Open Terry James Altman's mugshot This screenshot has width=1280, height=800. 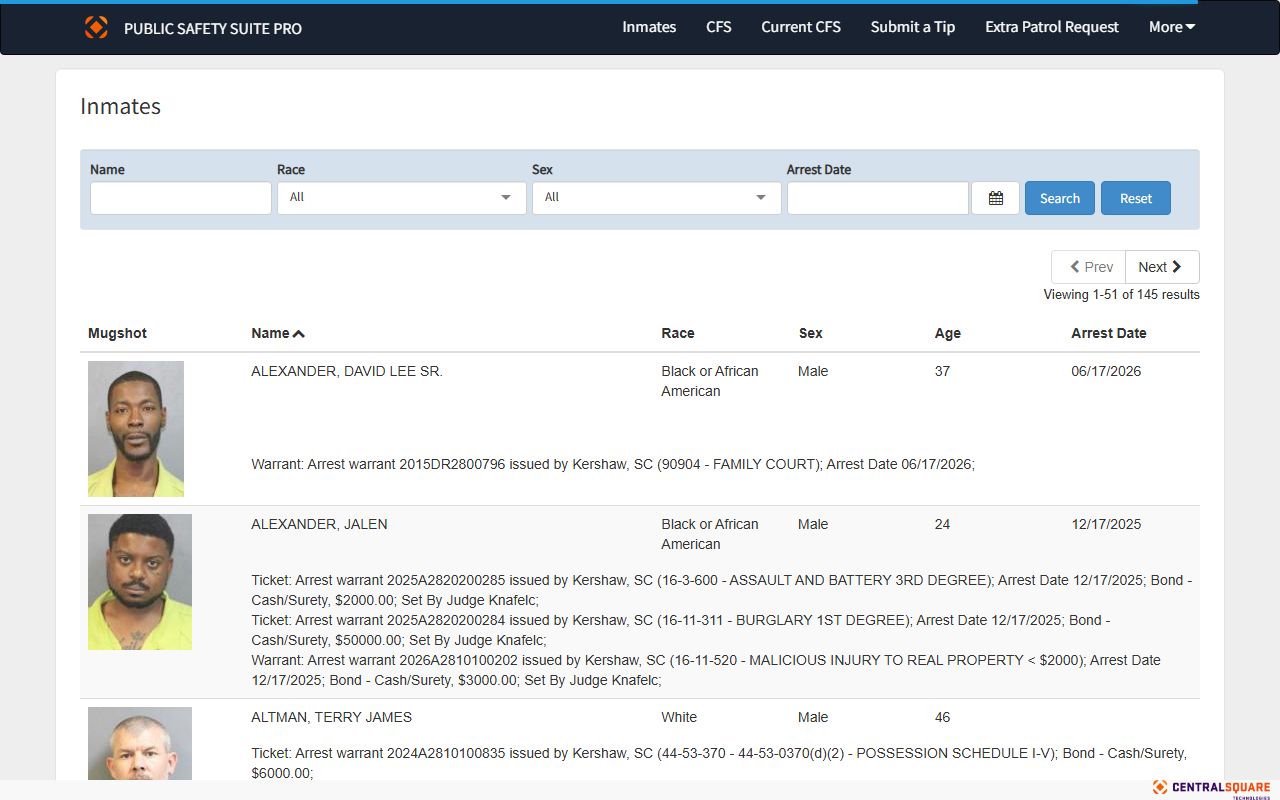[x=140, y=743]
